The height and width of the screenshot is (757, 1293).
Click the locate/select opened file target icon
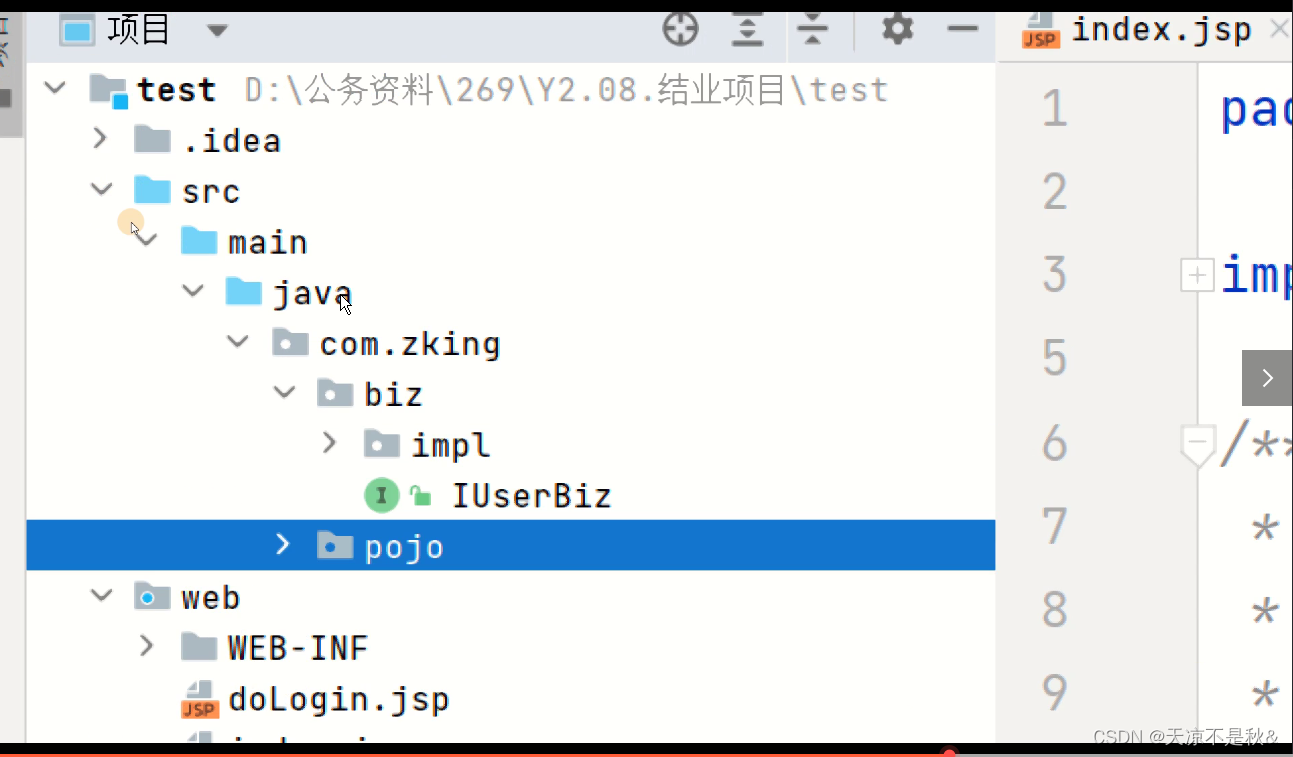coord(680,30)
